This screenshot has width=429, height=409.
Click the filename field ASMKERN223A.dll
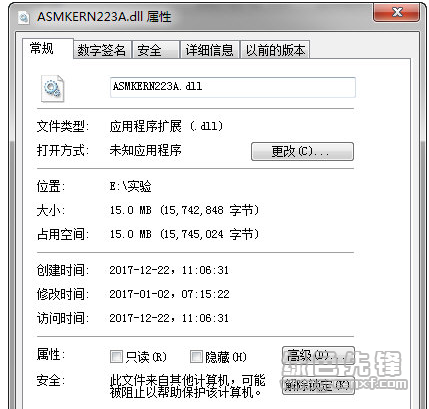pyautogui.click(x=233, y=87)
